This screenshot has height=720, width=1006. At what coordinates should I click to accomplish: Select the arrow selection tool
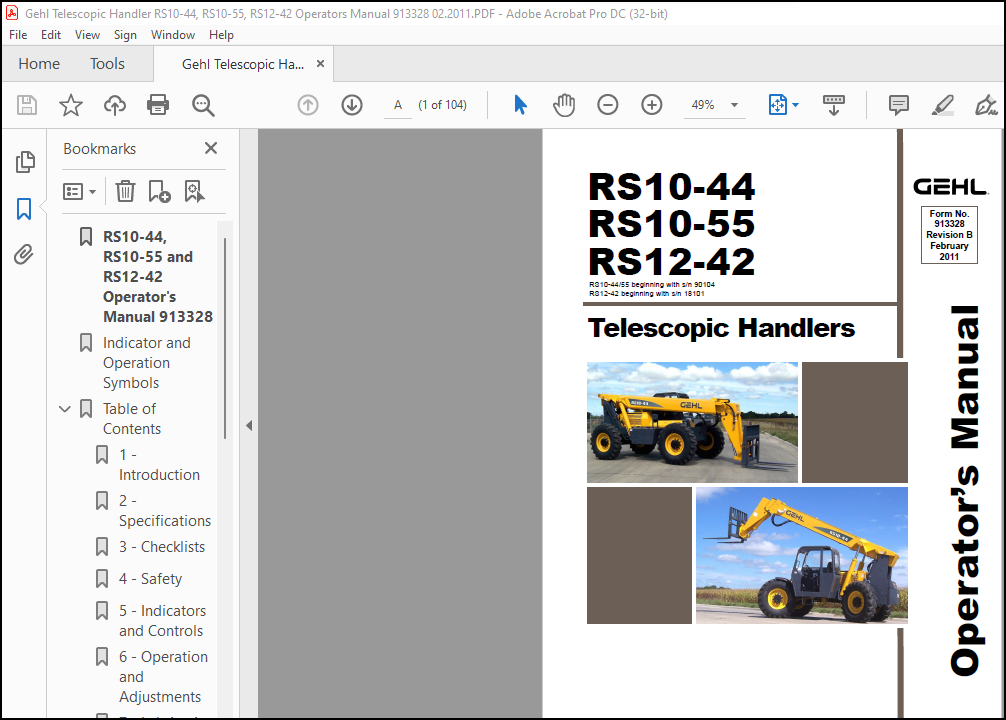[520, 105]
